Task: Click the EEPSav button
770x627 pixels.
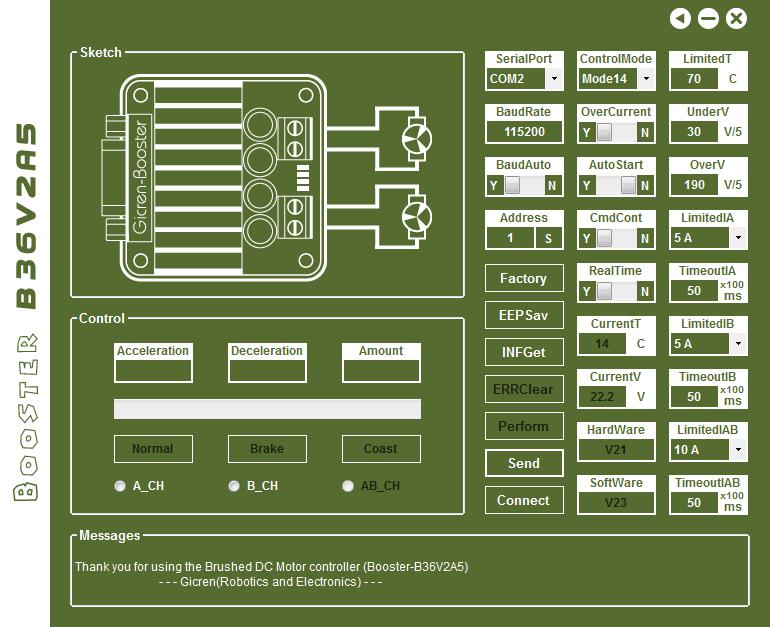Action: (524, 315)
